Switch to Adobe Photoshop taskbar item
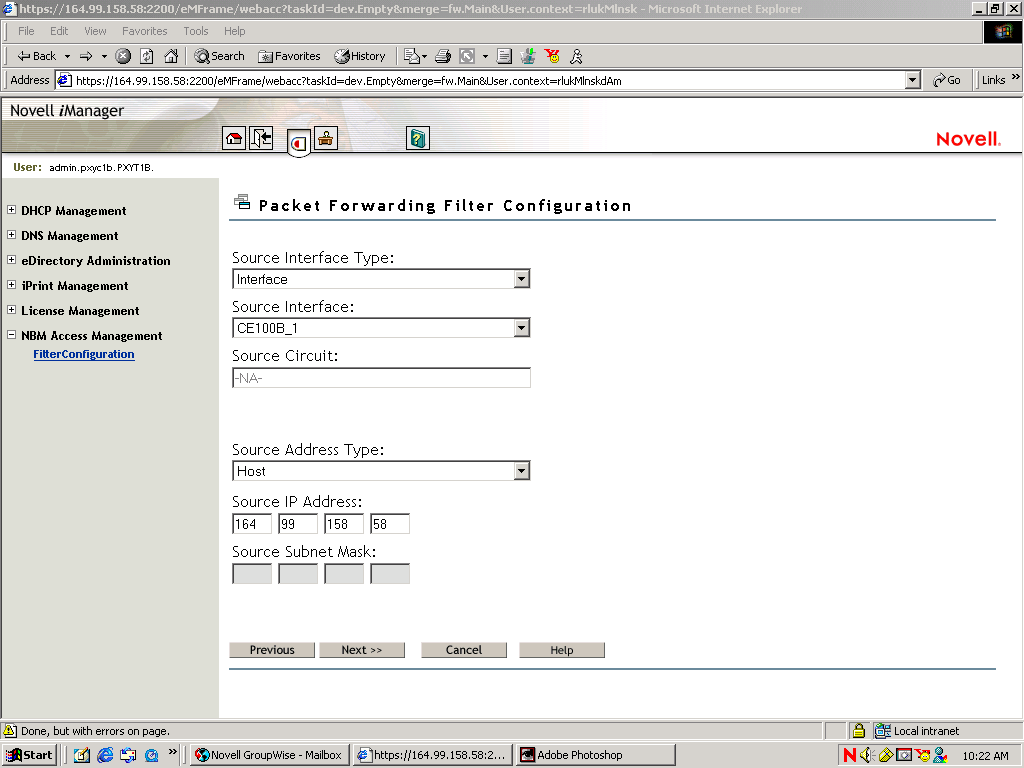This screenshot has width=1024, height=768. click(594, 755)
